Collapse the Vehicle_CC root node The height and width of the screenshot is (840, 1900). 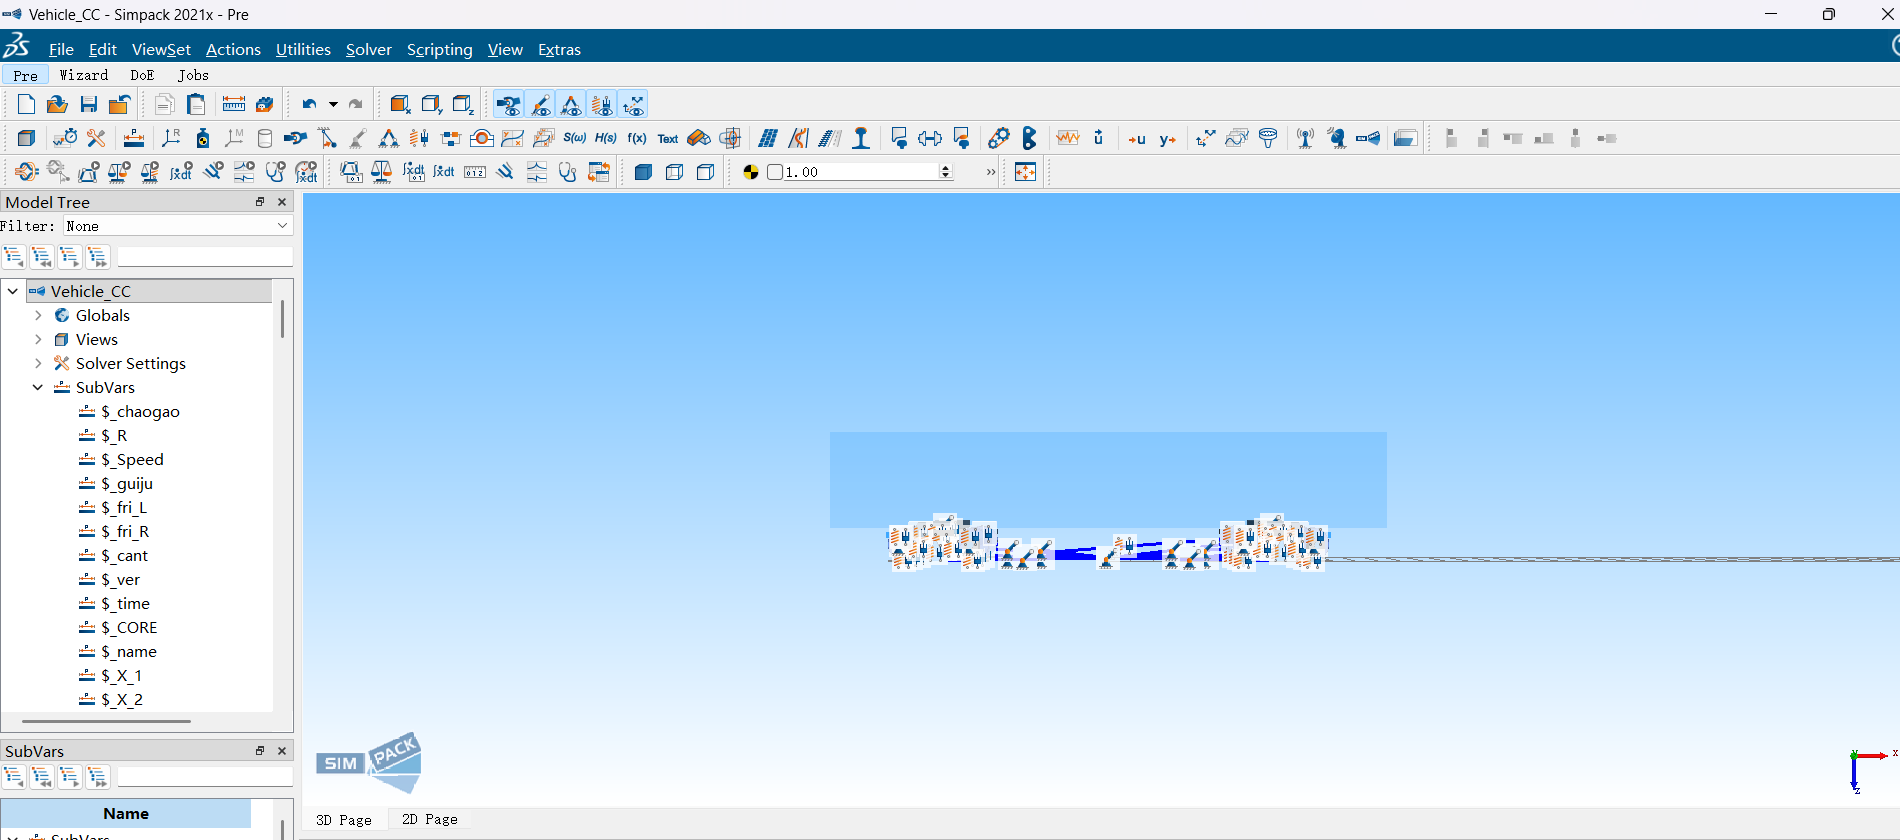point(13,291)
